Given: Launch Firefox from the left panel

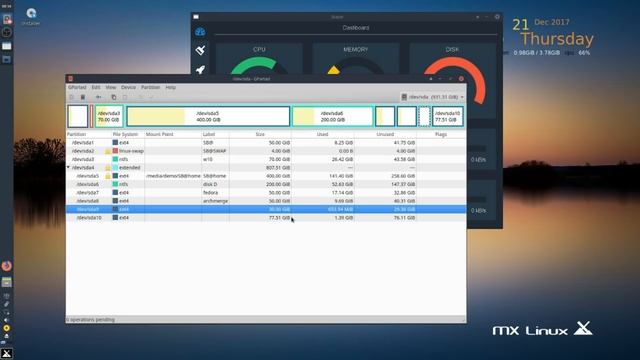Looking at the screenshot, I should [x=7, y=266].
